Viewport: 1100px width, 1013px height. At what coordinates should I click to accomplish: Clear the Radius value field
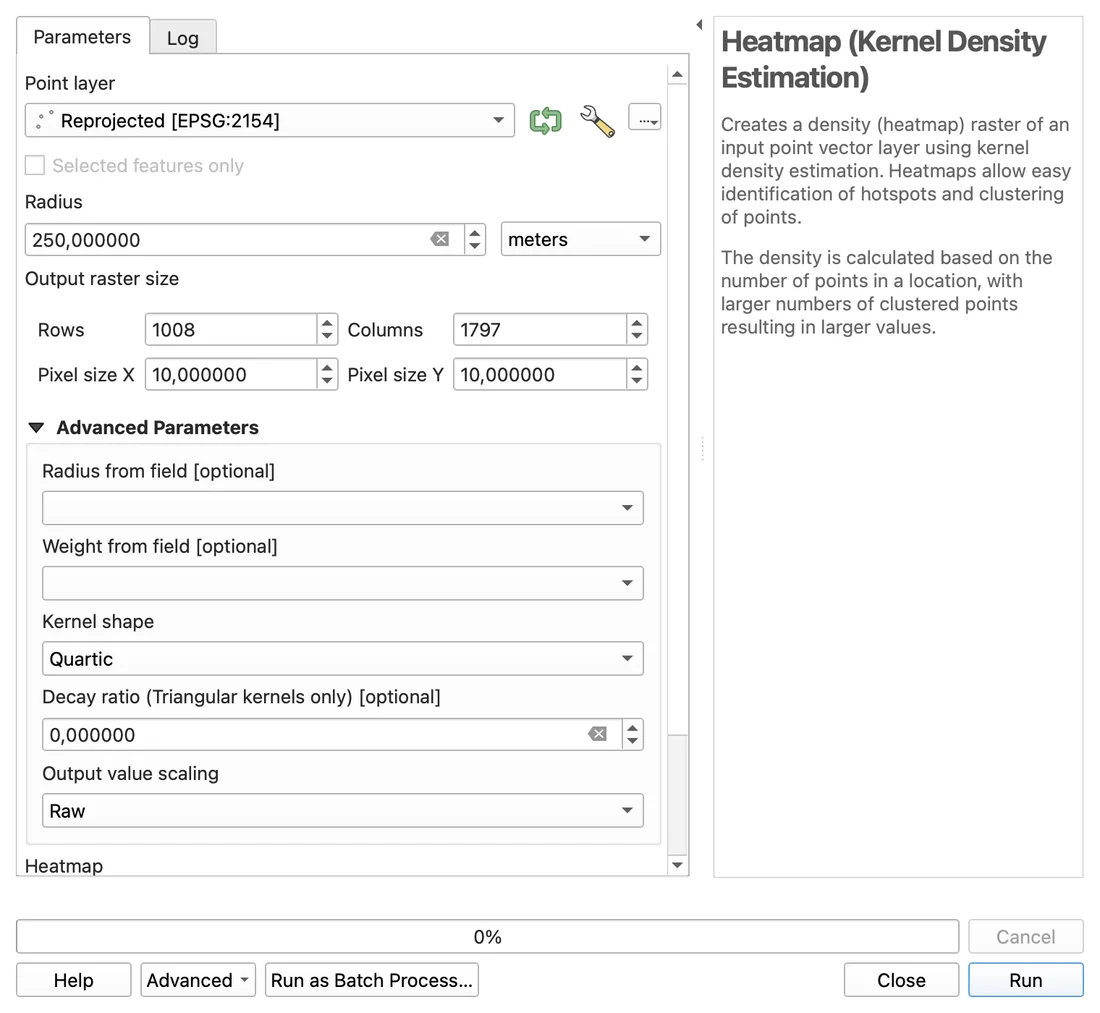(x=440, y=239)
